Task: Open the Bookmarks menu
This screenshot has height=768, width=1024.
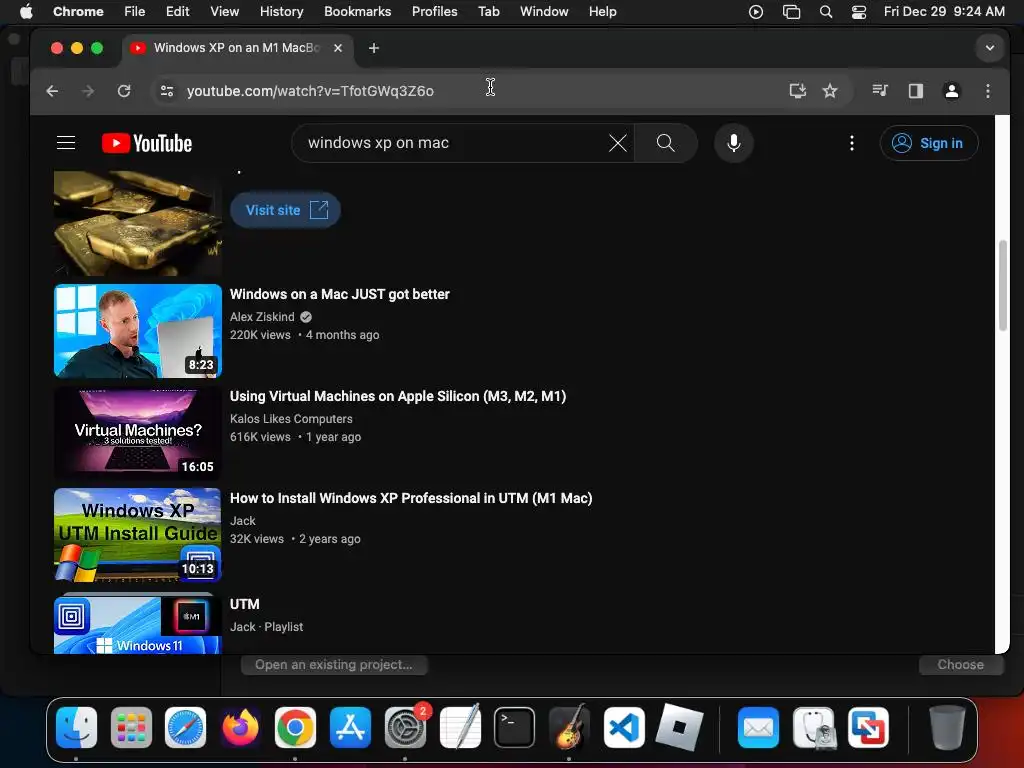Action: (357, 11)
